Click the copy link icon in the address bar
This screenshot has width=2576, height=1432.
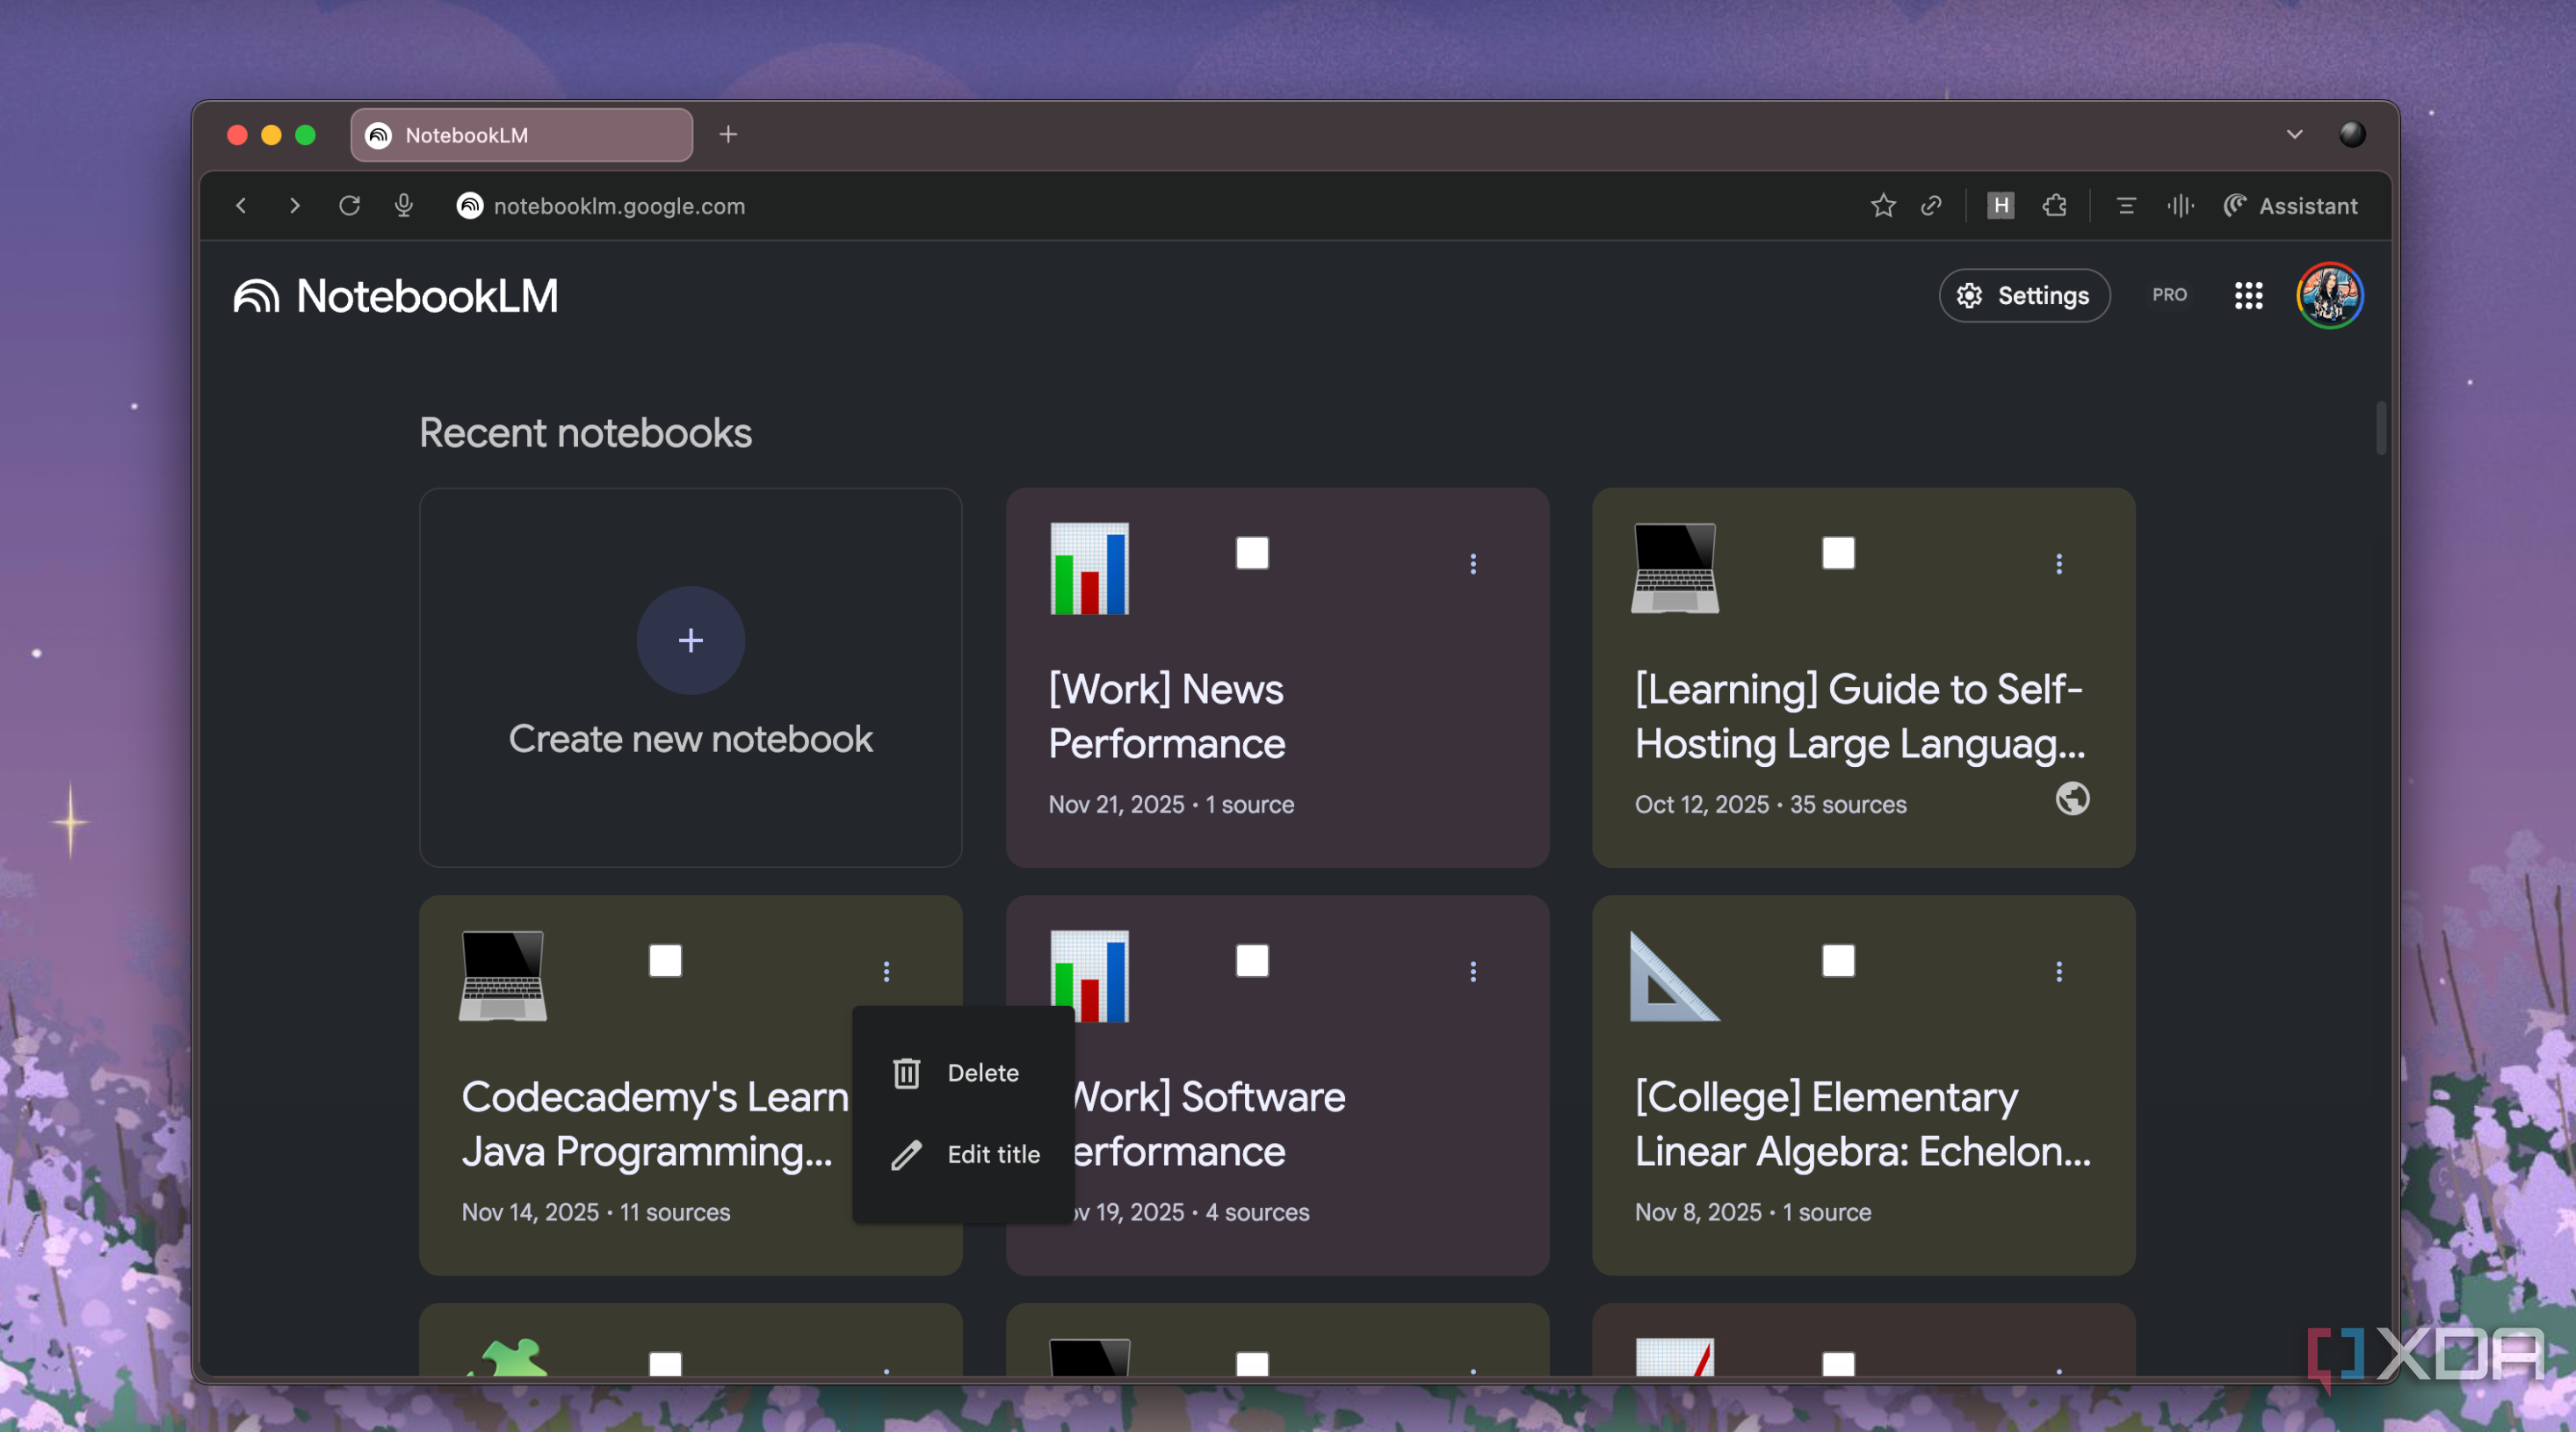tap(1931, 206)
